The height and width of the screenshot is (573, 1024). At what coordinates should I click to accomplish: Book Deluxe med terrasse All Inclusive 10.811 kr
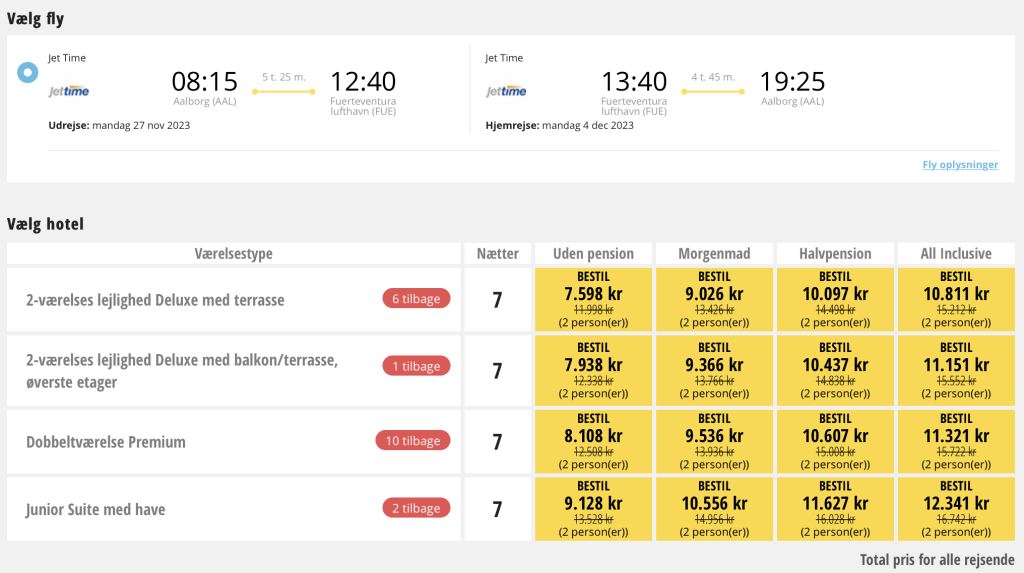click(956, 299)
